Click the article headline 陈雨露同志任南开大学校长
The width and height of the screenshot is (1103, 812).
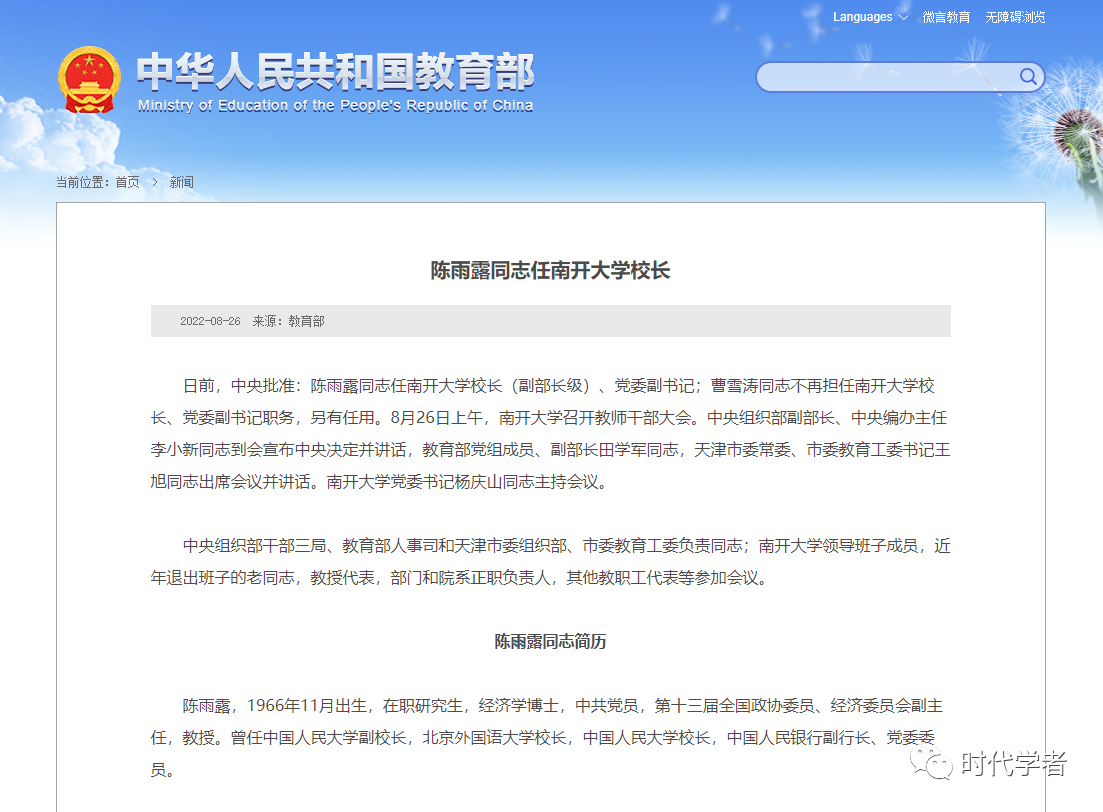(x=551, y=270)
